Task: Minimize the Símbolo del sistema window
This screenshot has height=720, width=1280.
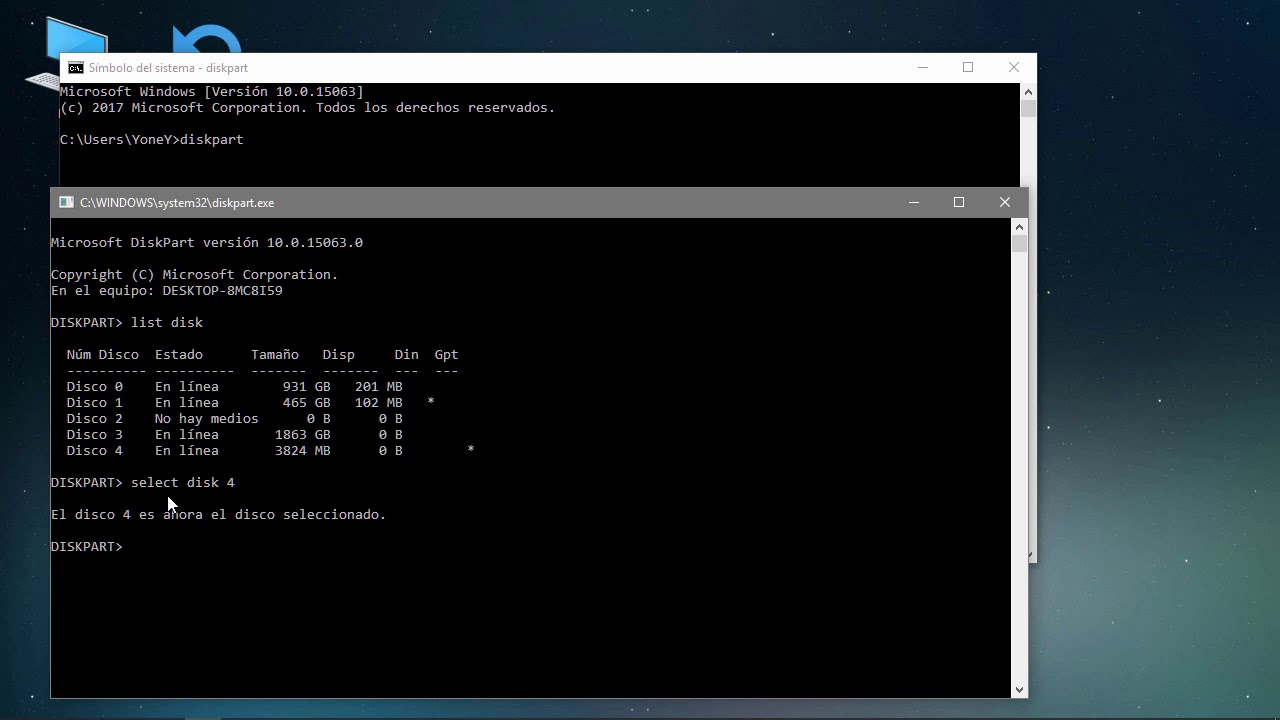Action: pyautogui.click(x=923, y=68)
